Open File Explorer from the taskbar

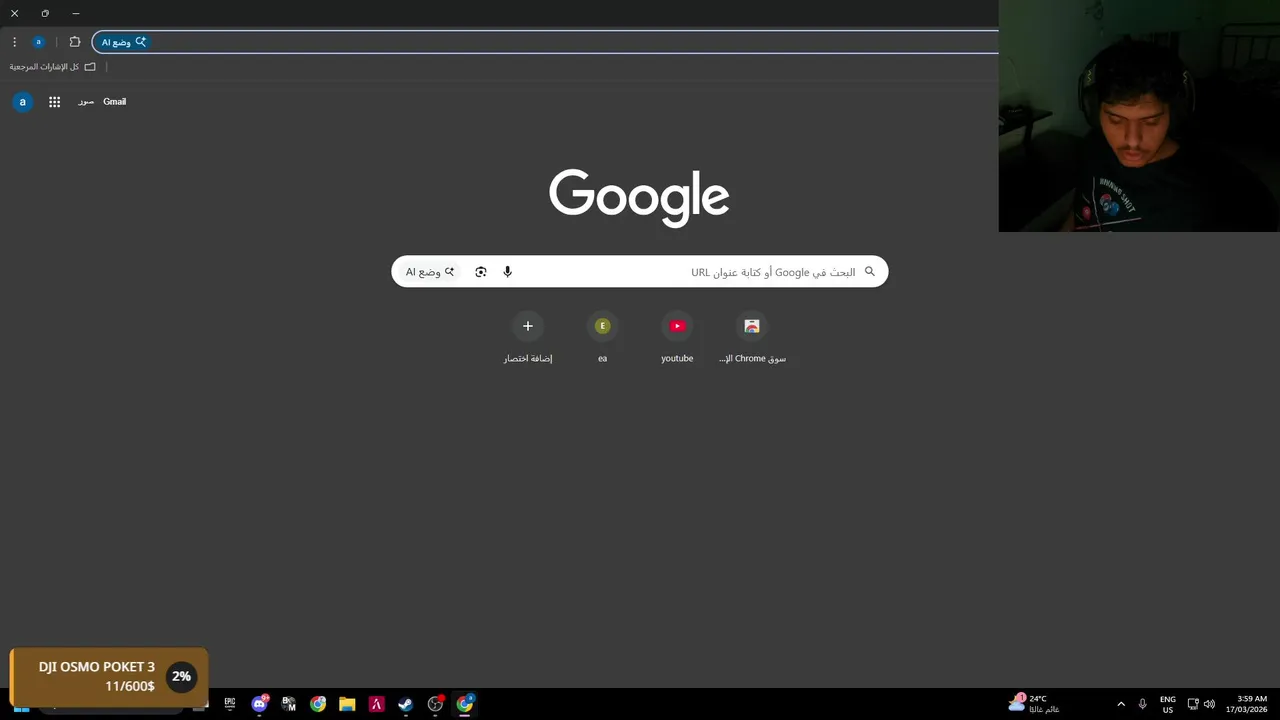point(347,704)
